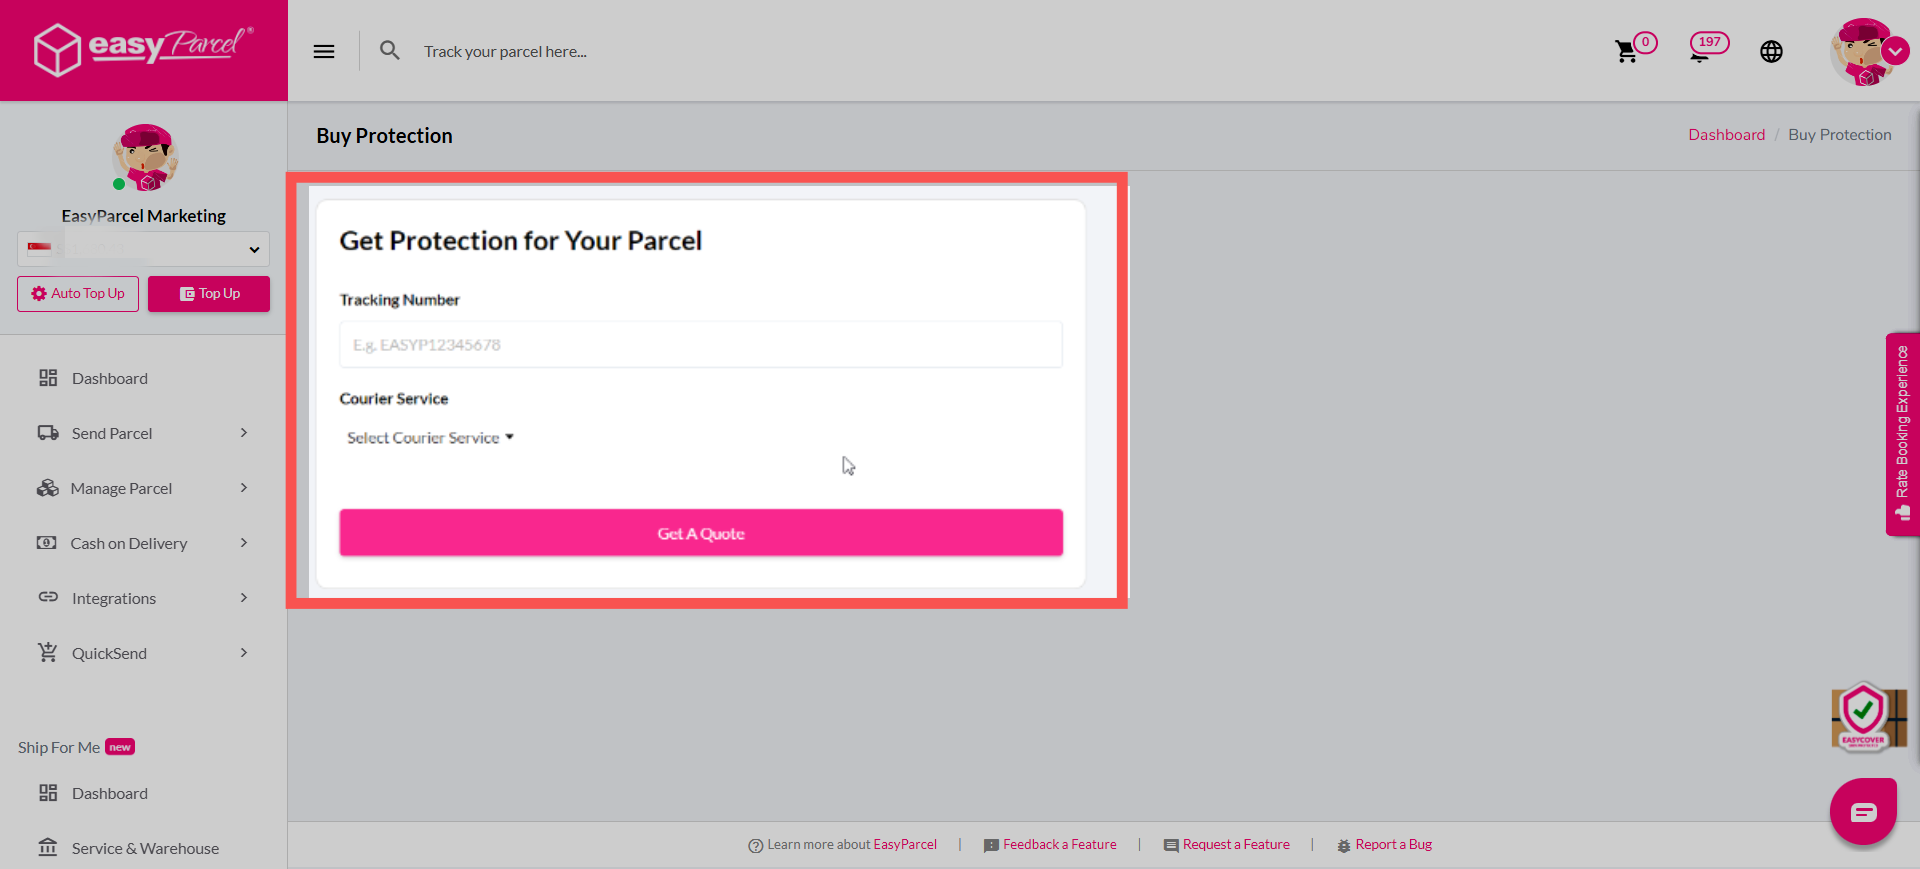Viewport: 1920px width, 869px height.
Task: Open the country selector dropdown
Action: coord(143,249)
